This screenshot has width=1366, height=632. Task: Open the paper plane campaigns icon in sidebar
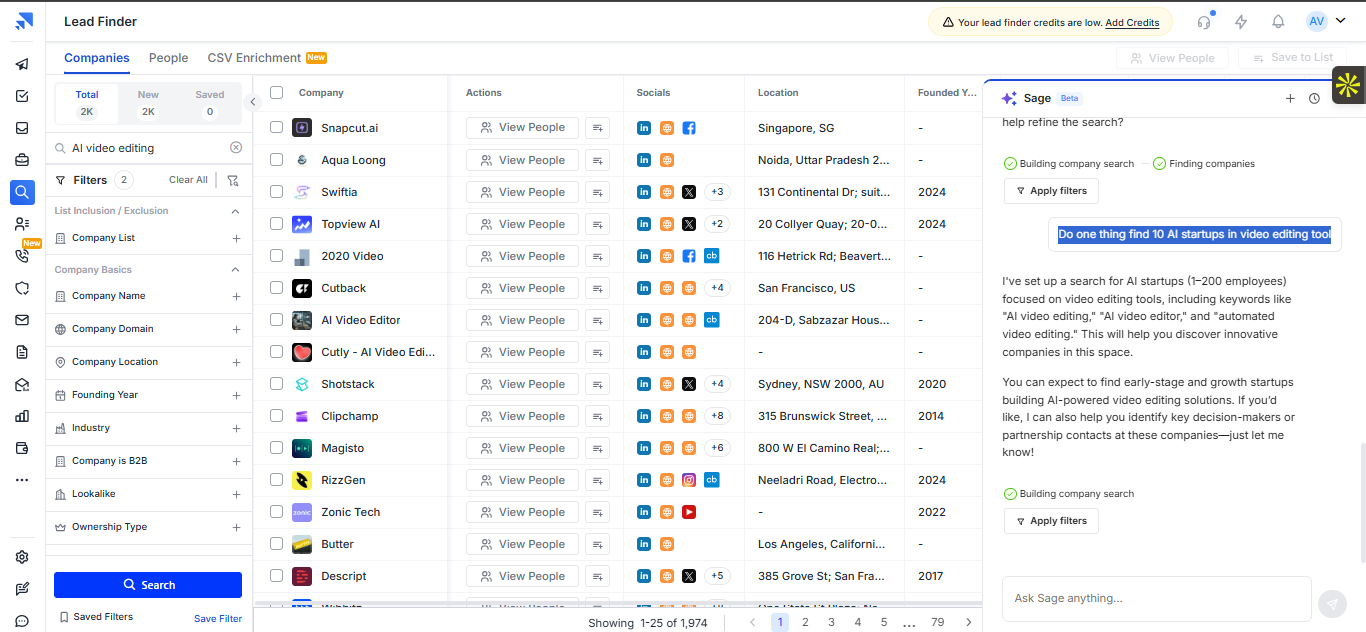(x=22, y=64)
